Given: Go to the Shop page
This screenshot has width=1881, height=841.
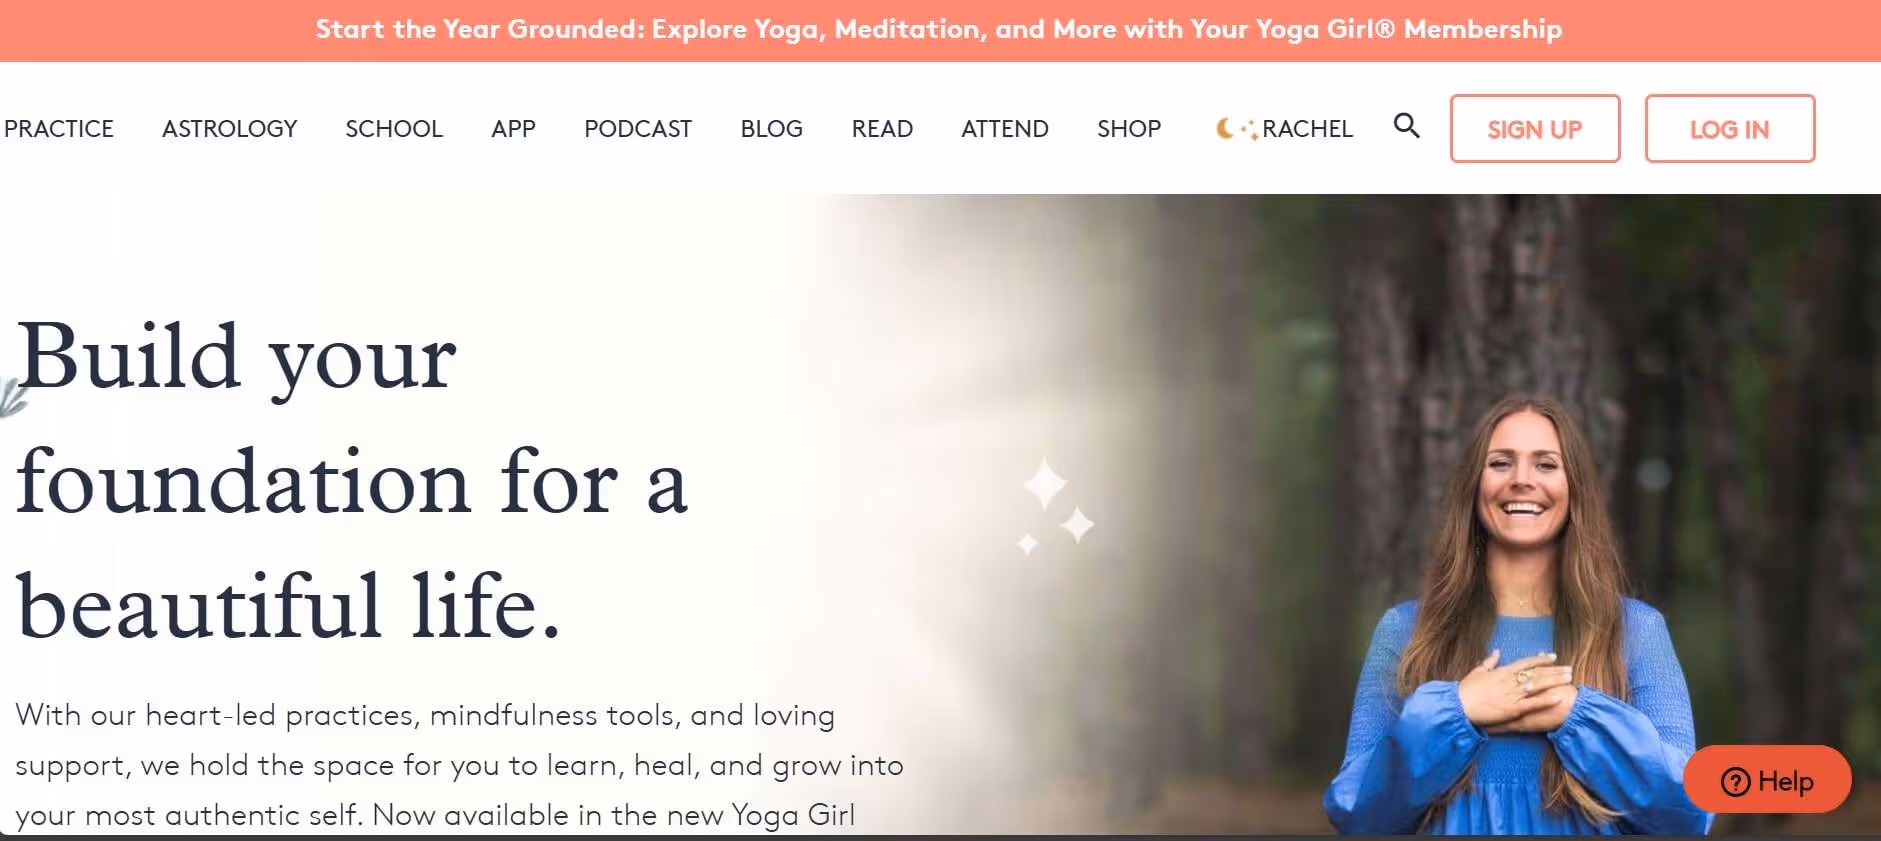Looking at the screenshot, I should pos(1128,129).
